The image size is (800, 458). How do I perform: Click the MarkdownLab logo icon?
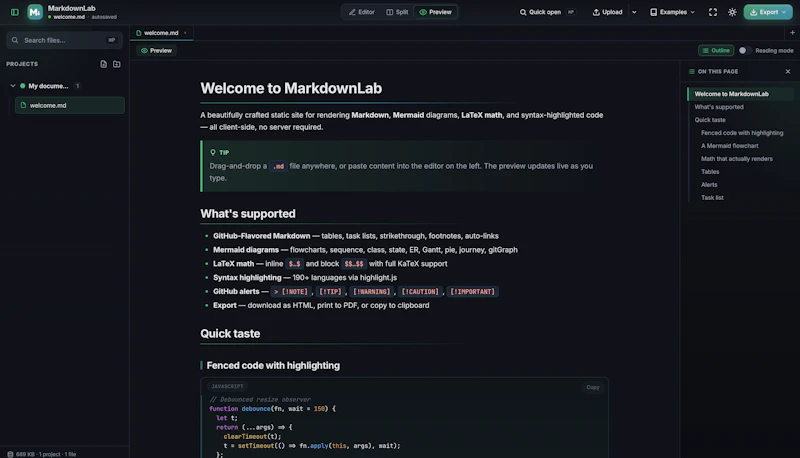35,12
